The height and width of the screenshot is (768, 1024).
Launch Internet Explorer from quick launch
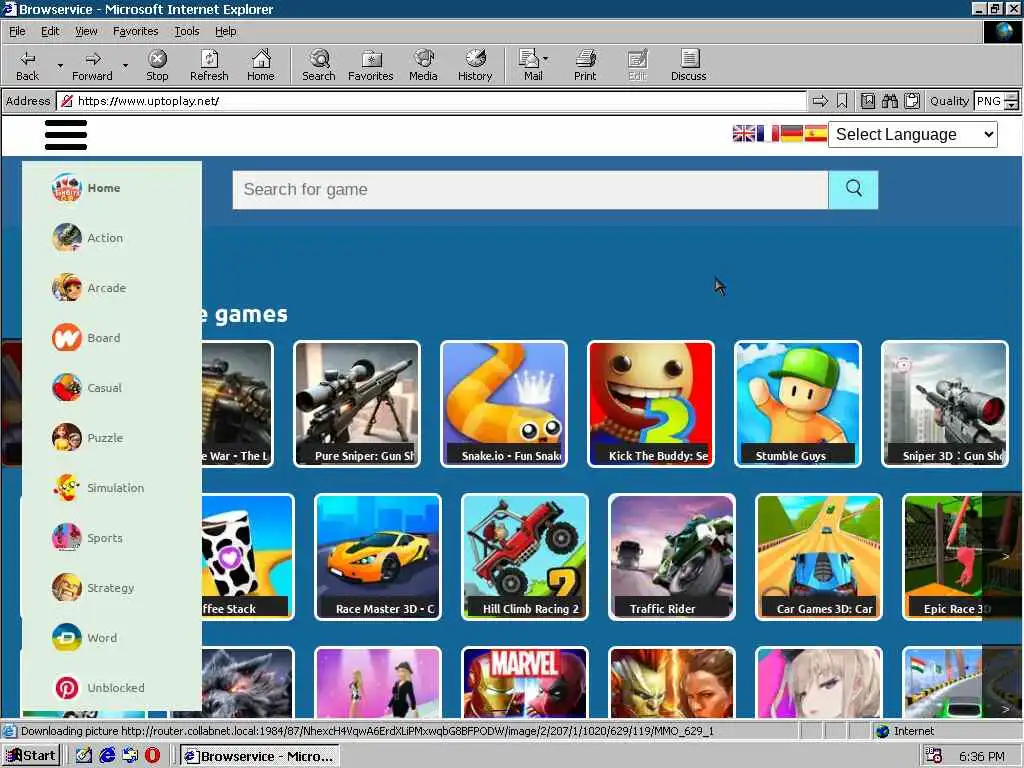[x=107, y=756]
